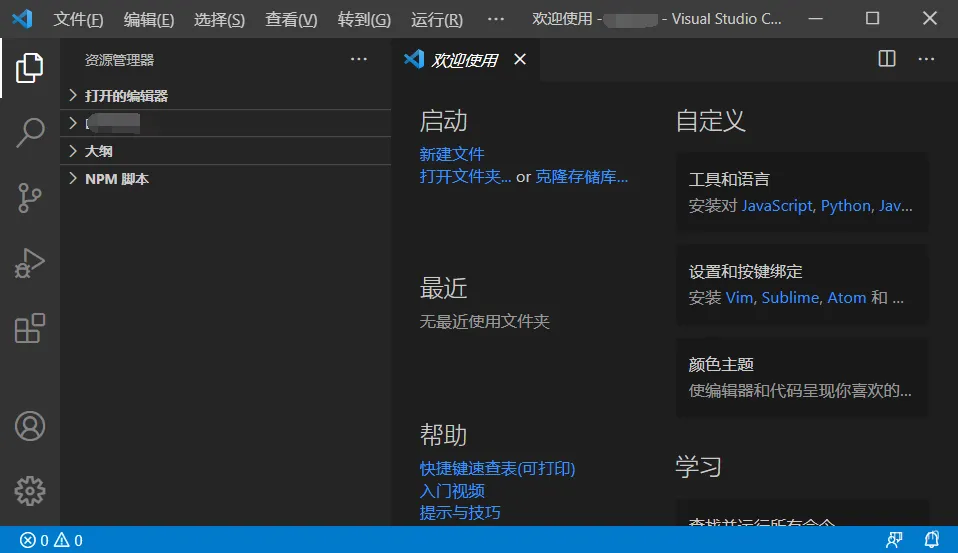Click the JavaScript install link
Image resolution: width=958 pixels, height=553 pixels.
tap(777, 206)
